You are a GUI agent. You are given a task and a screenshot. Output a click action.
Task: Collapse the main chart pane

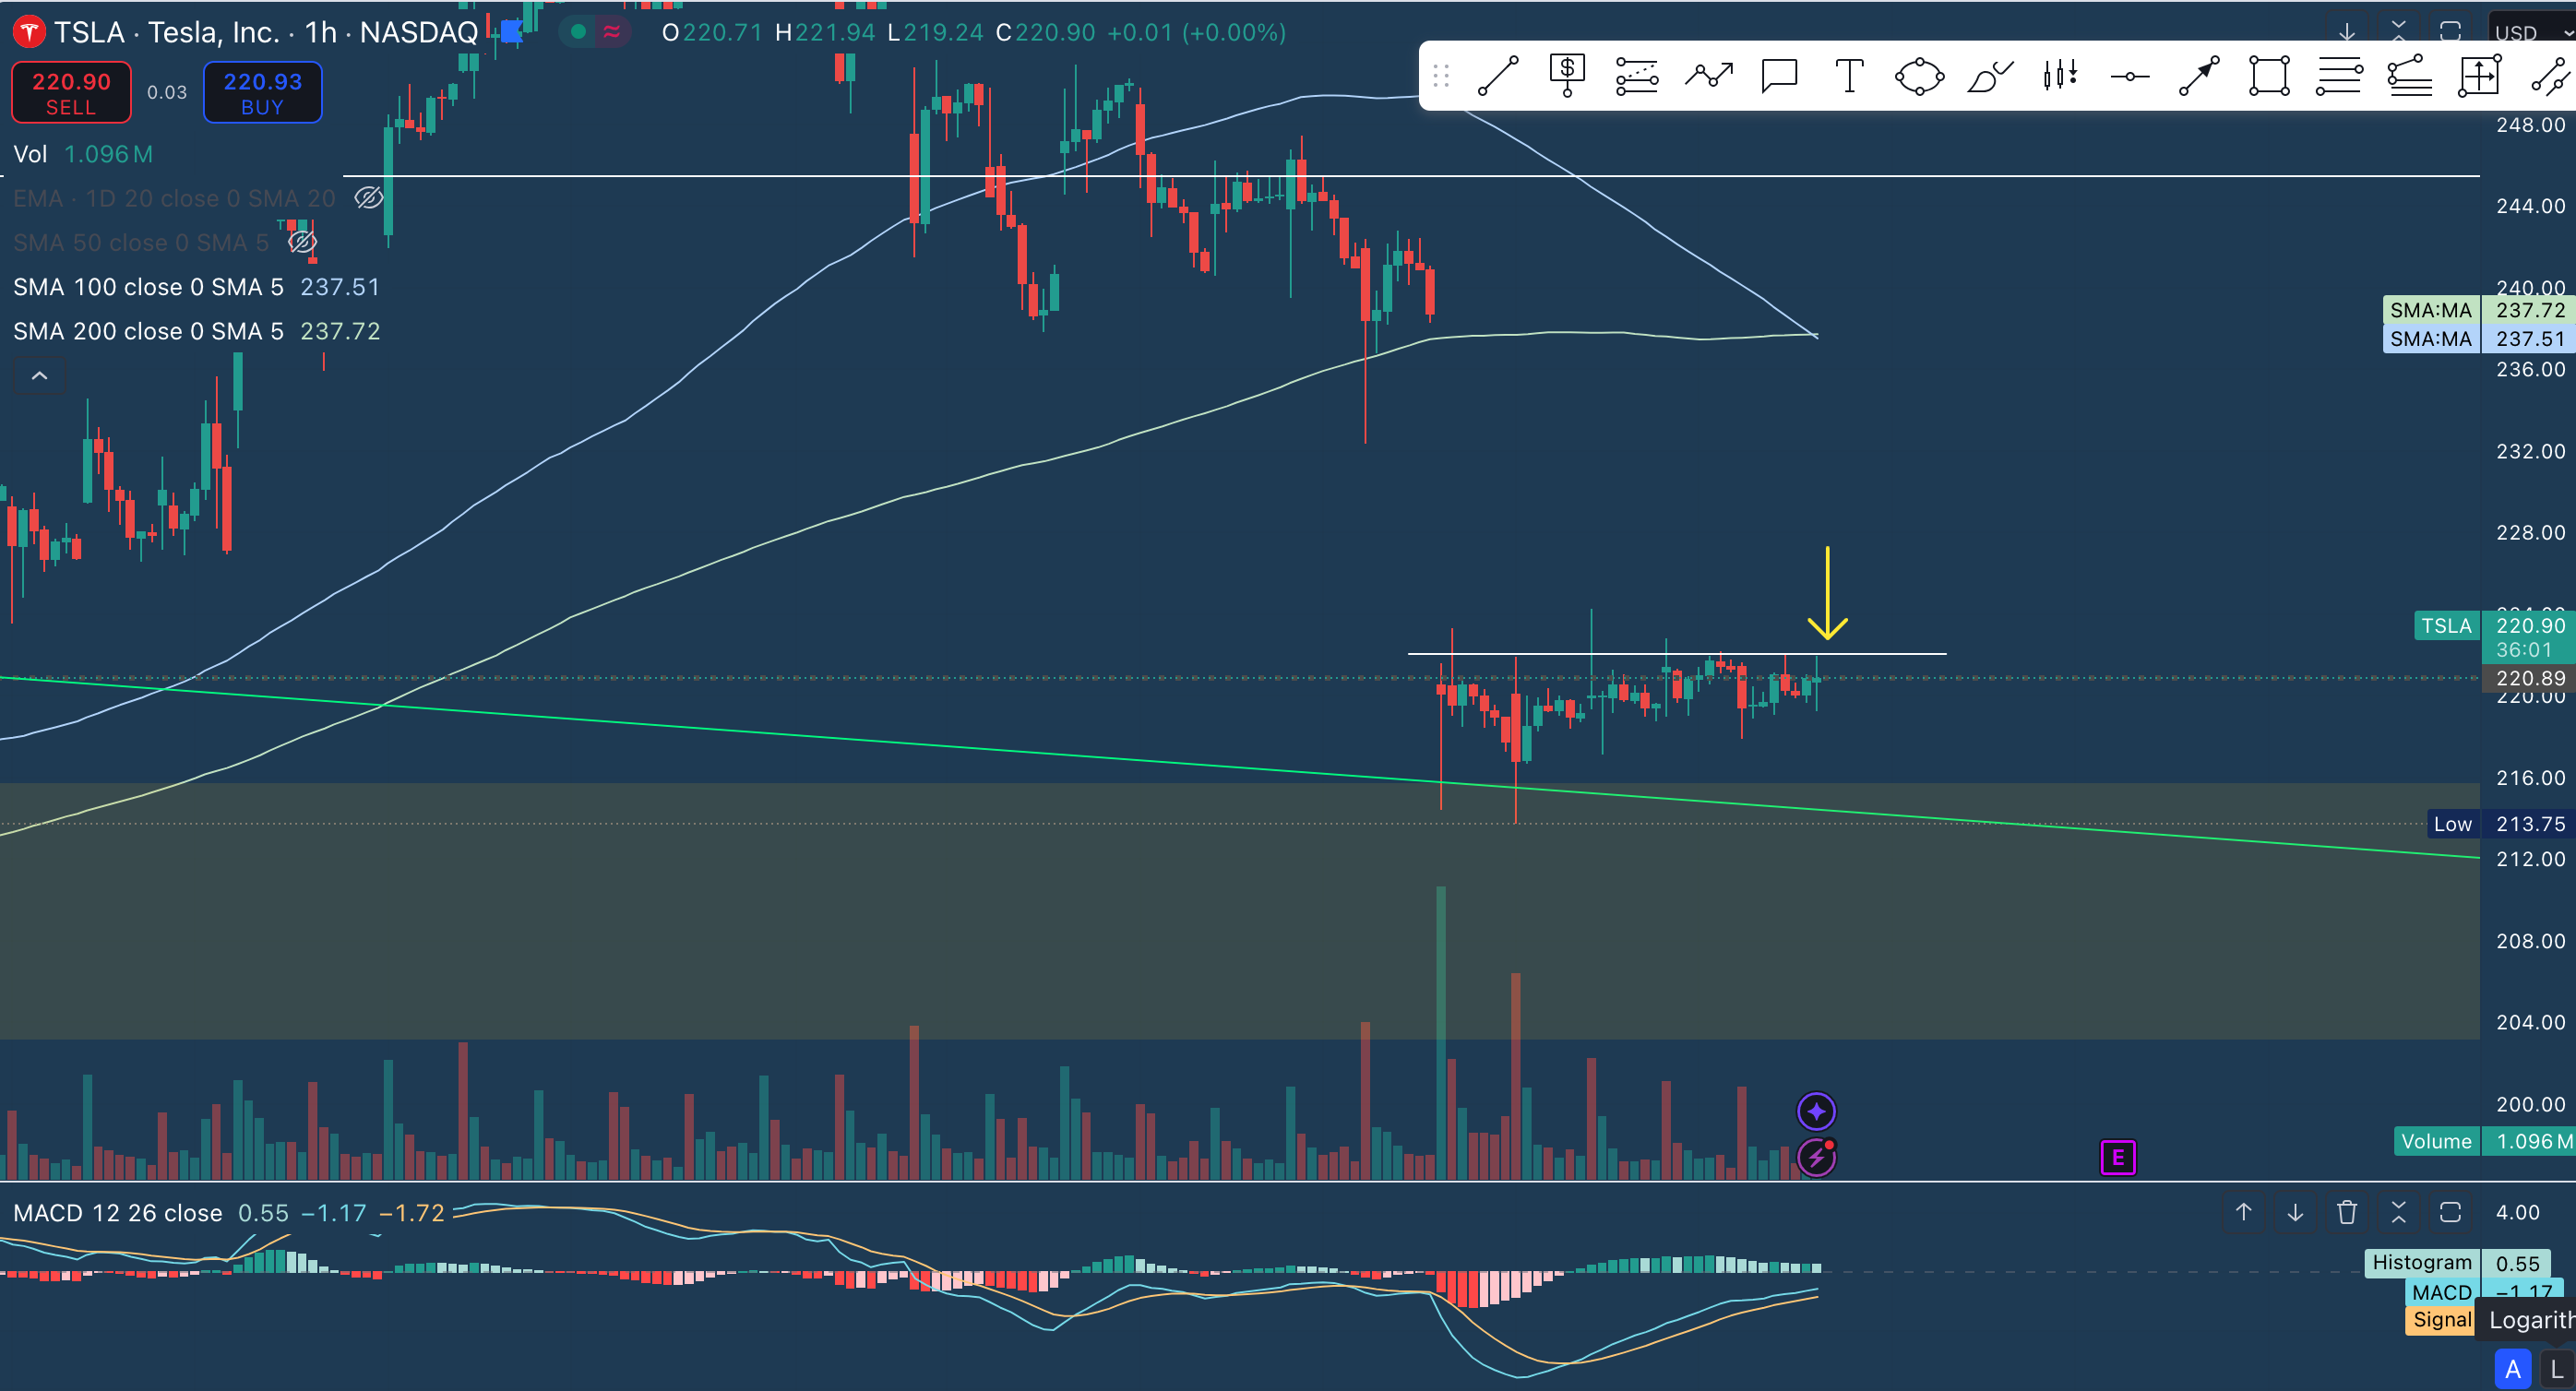[2399, 32]
